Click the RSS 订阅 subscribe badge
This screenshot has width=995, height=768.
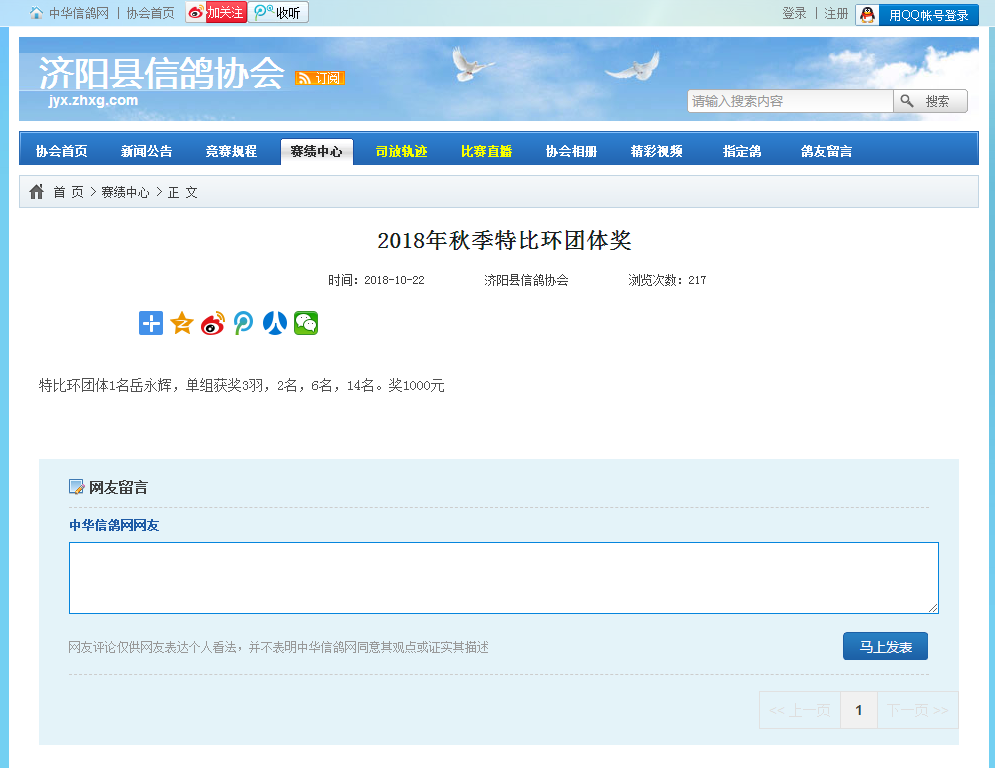(320, 77)
